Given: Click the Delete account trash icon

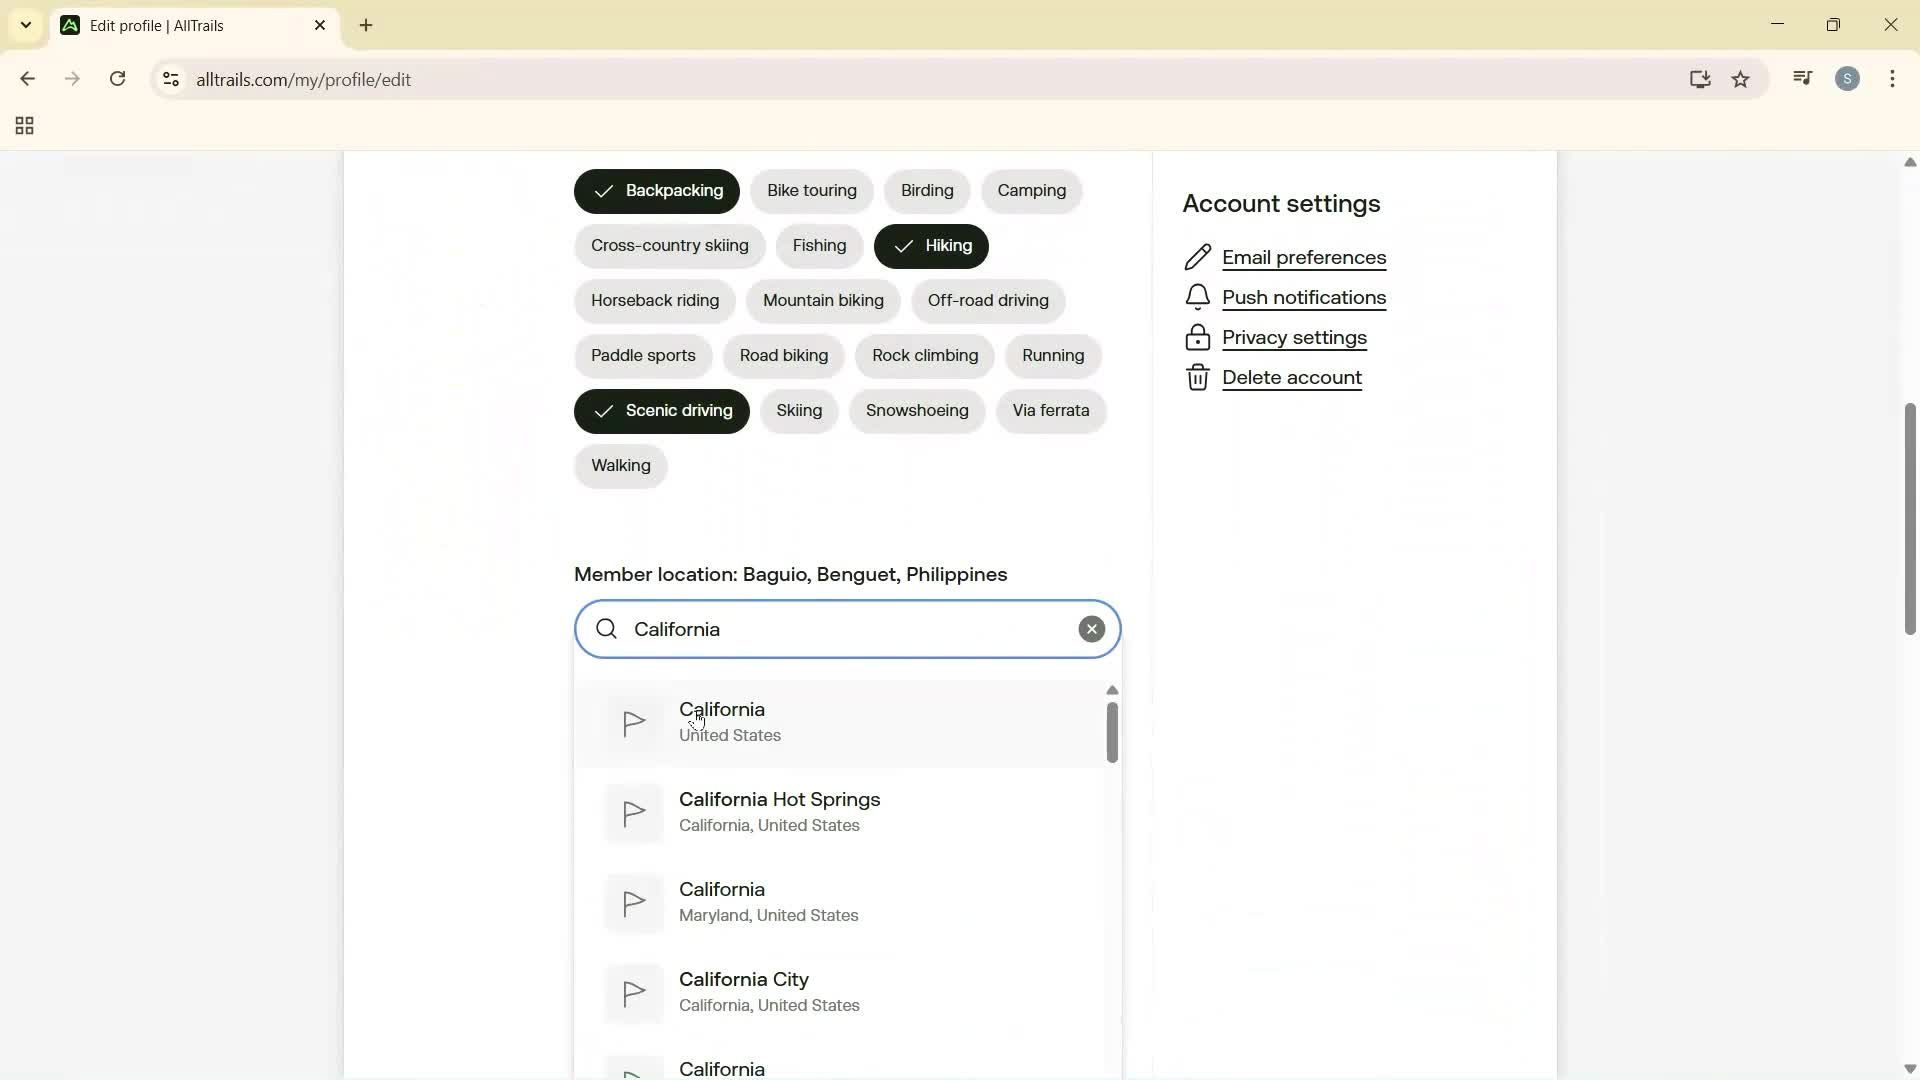Looking at the screenshot, I should click(x=1199, y=377).
